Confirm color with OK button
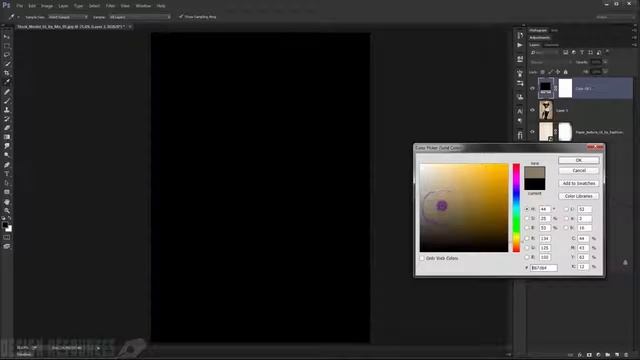This screenshot has width=640, height=360. tap(578, 160)
